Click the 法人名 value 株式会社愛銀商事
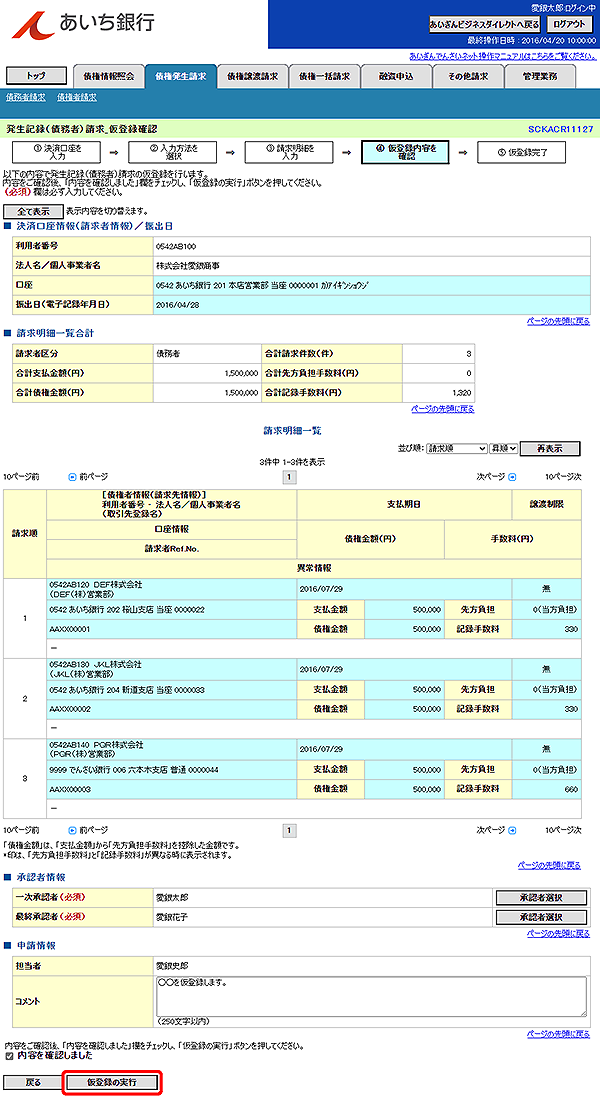The image size is (600, 1098). 188,266
